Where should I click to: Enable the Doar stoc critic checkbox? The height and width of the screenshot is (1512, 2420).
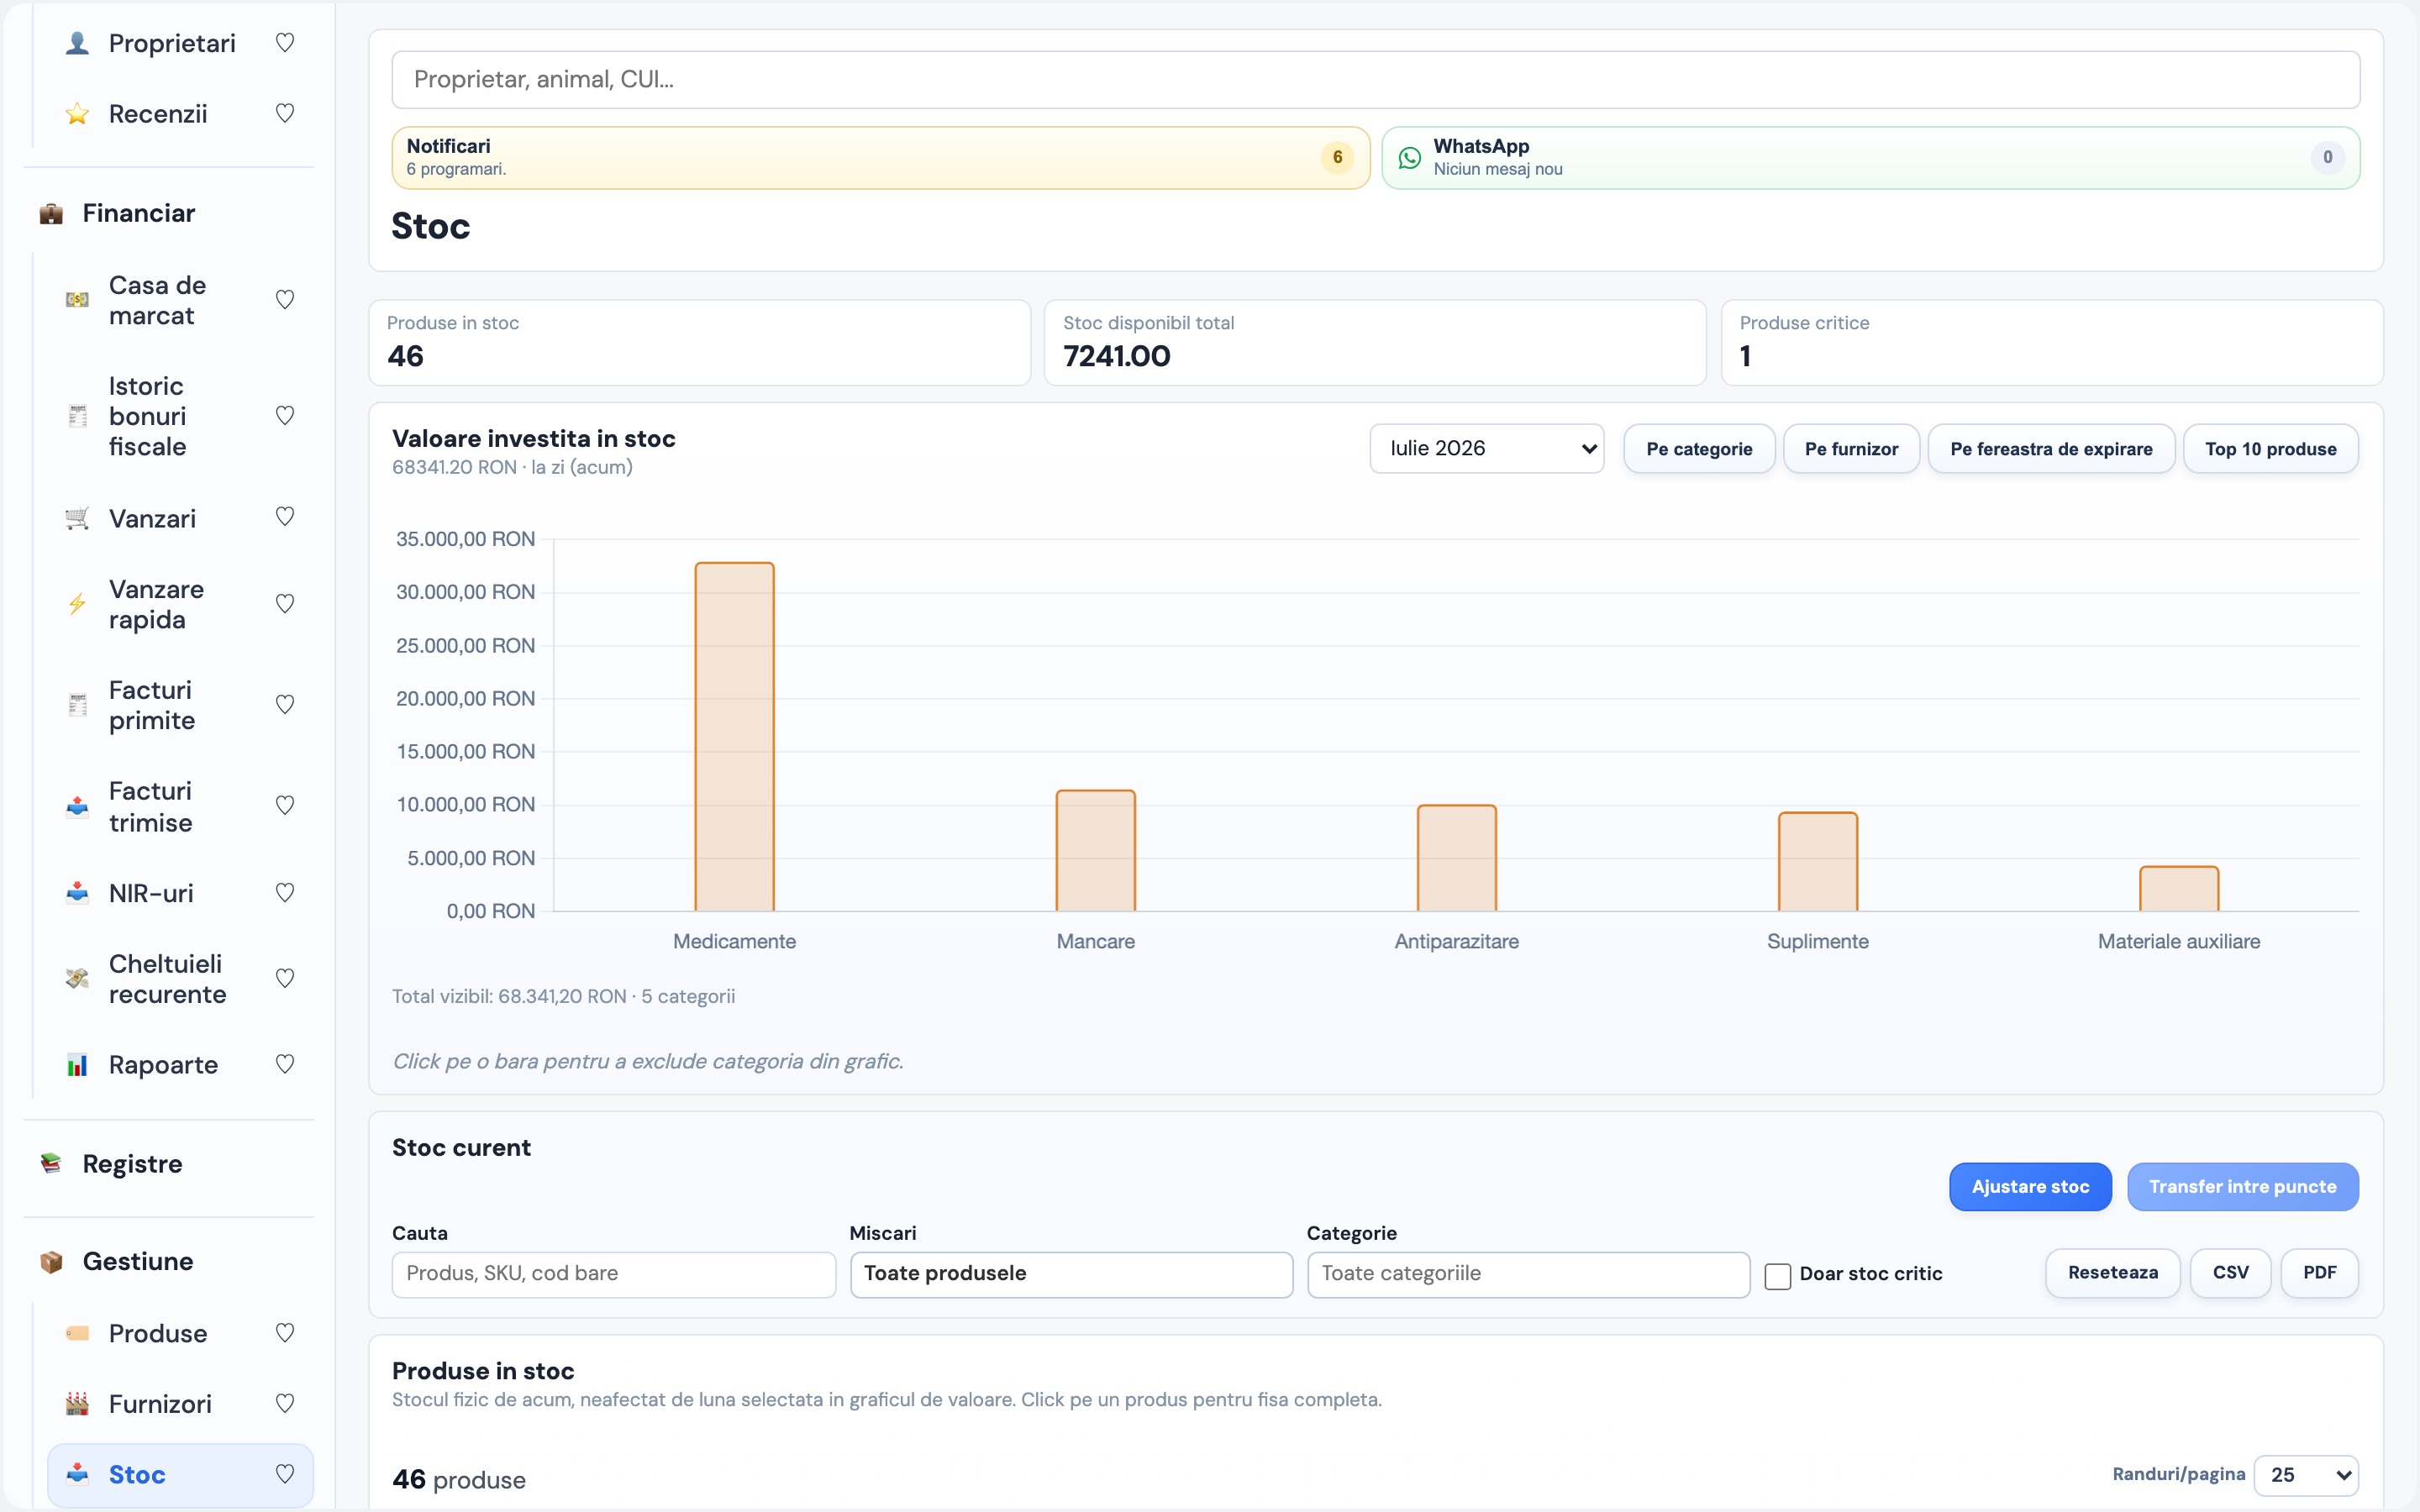(1777, 1276)
